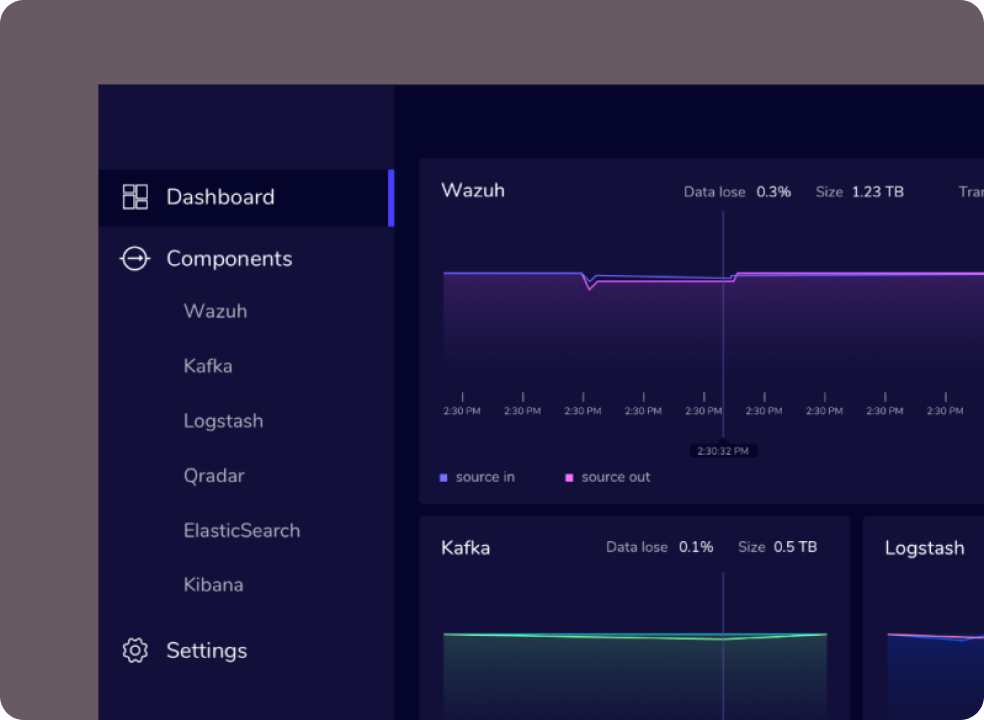
Task: Click the Wazuh chart card title
Action: tap(472, 190)
